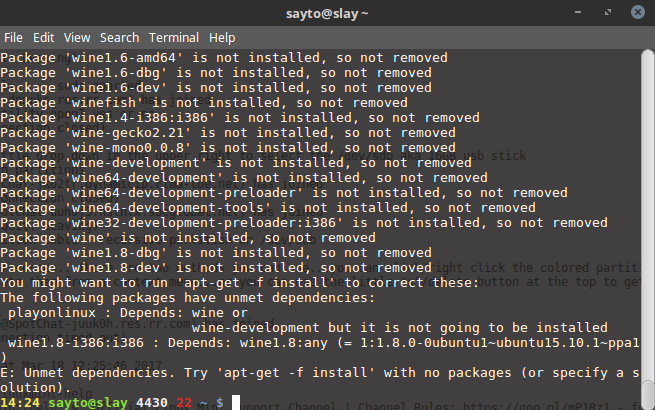Click the 'E: Unmet dependencies' error line
The height and width of the screenshot is (410, 655).
coord(320,373)
